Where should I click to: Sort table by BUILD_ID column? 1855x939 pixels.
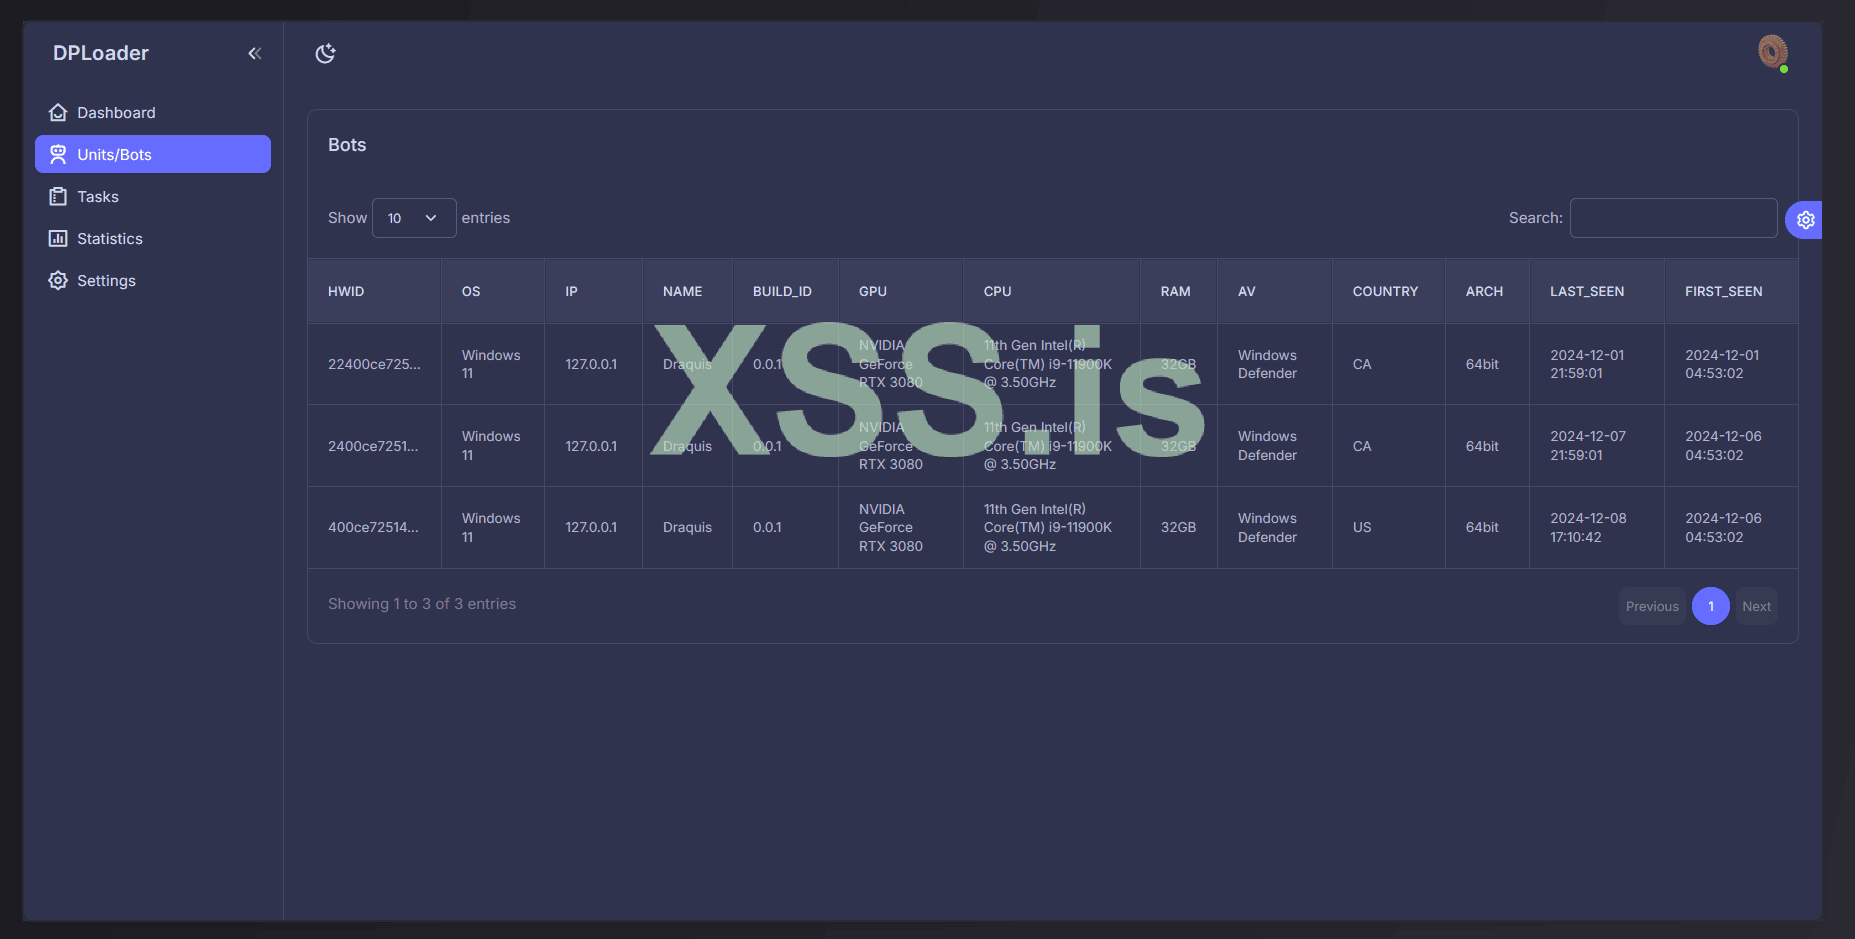click(x=786, y=291)
